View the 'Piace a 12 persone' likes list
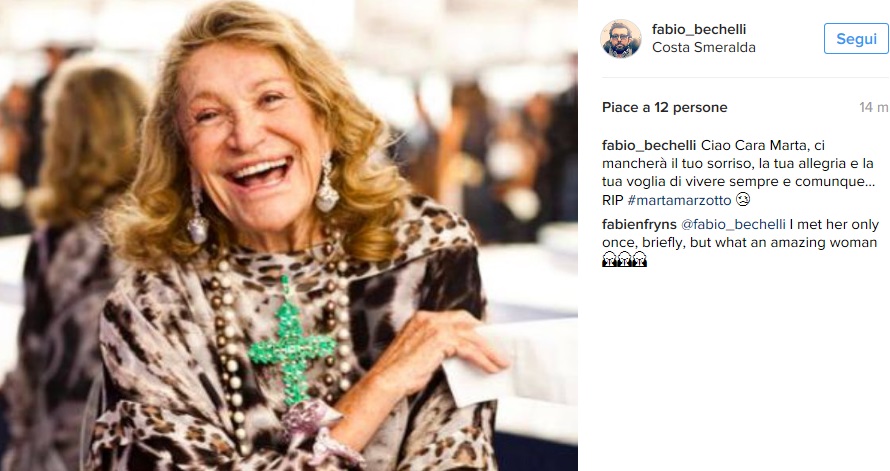This screenshot has height=471, width=890. [665, 107]
